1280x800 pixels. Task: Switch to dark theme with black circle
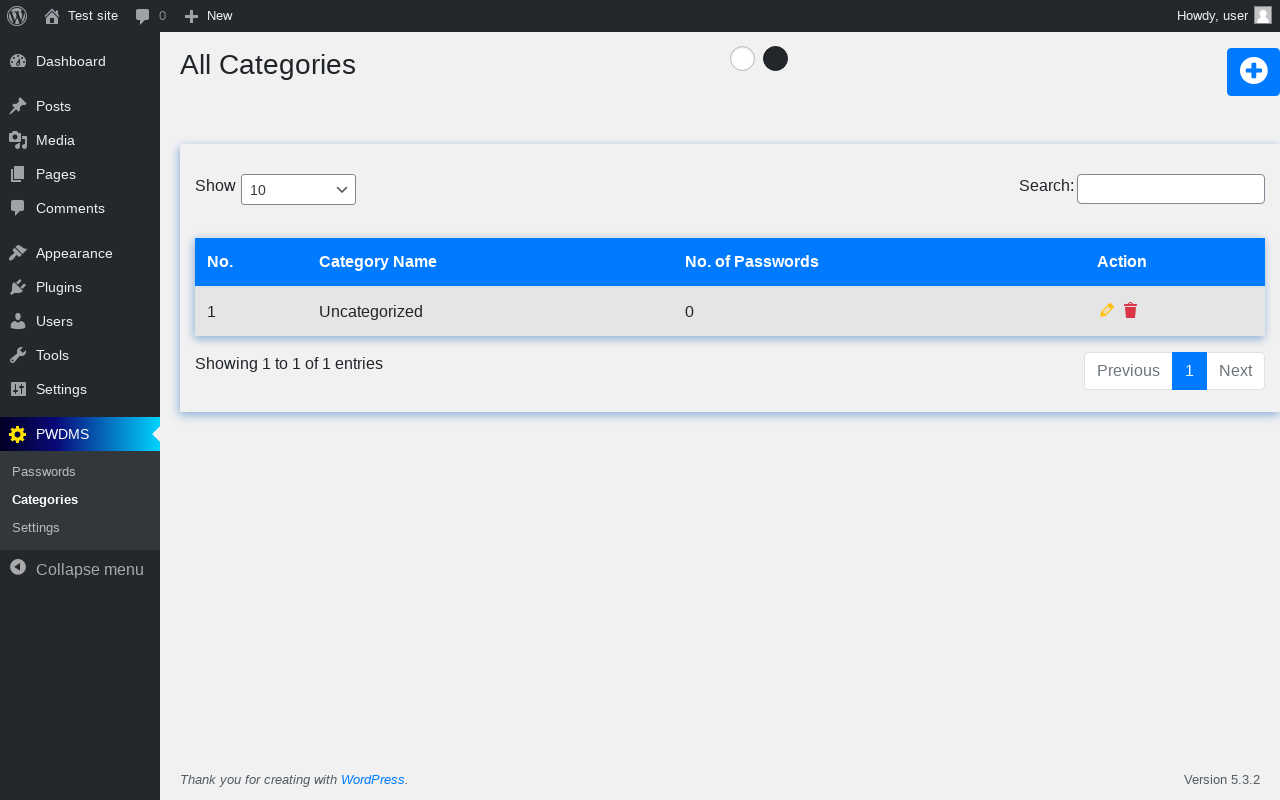775,59
